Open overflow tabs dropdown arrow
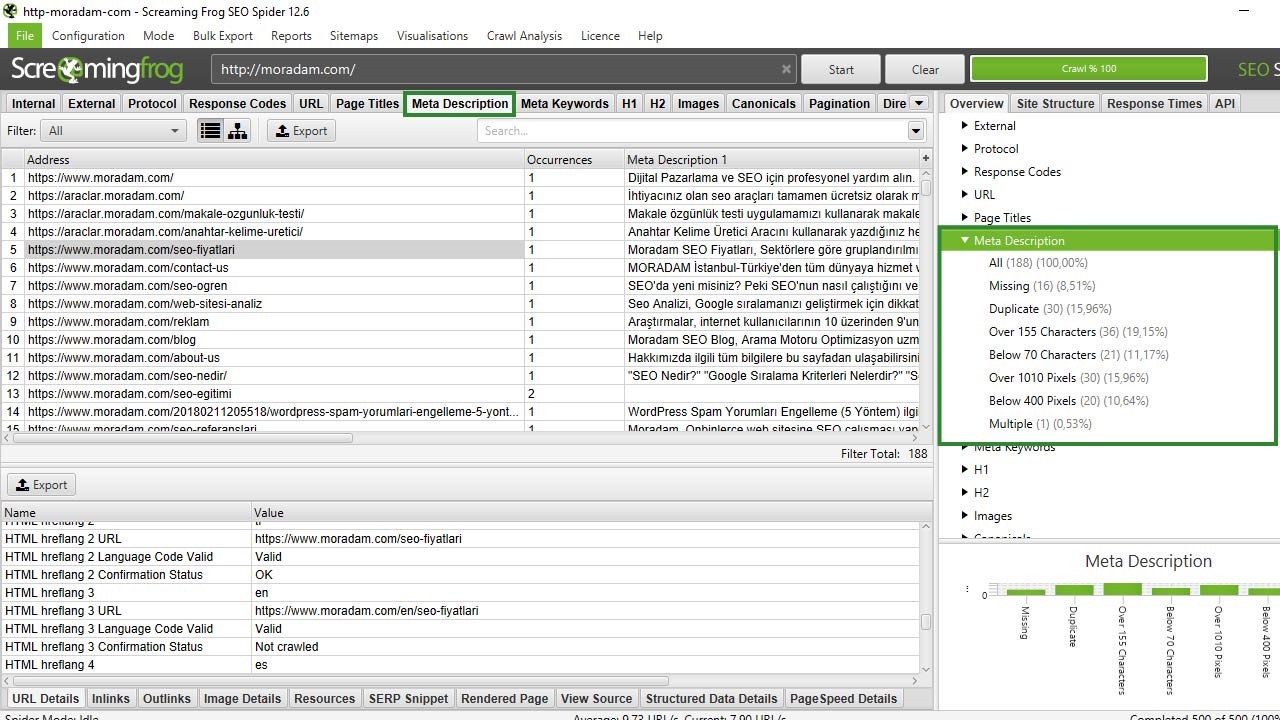Screen dimensions: 1280x720 point(919,103)
